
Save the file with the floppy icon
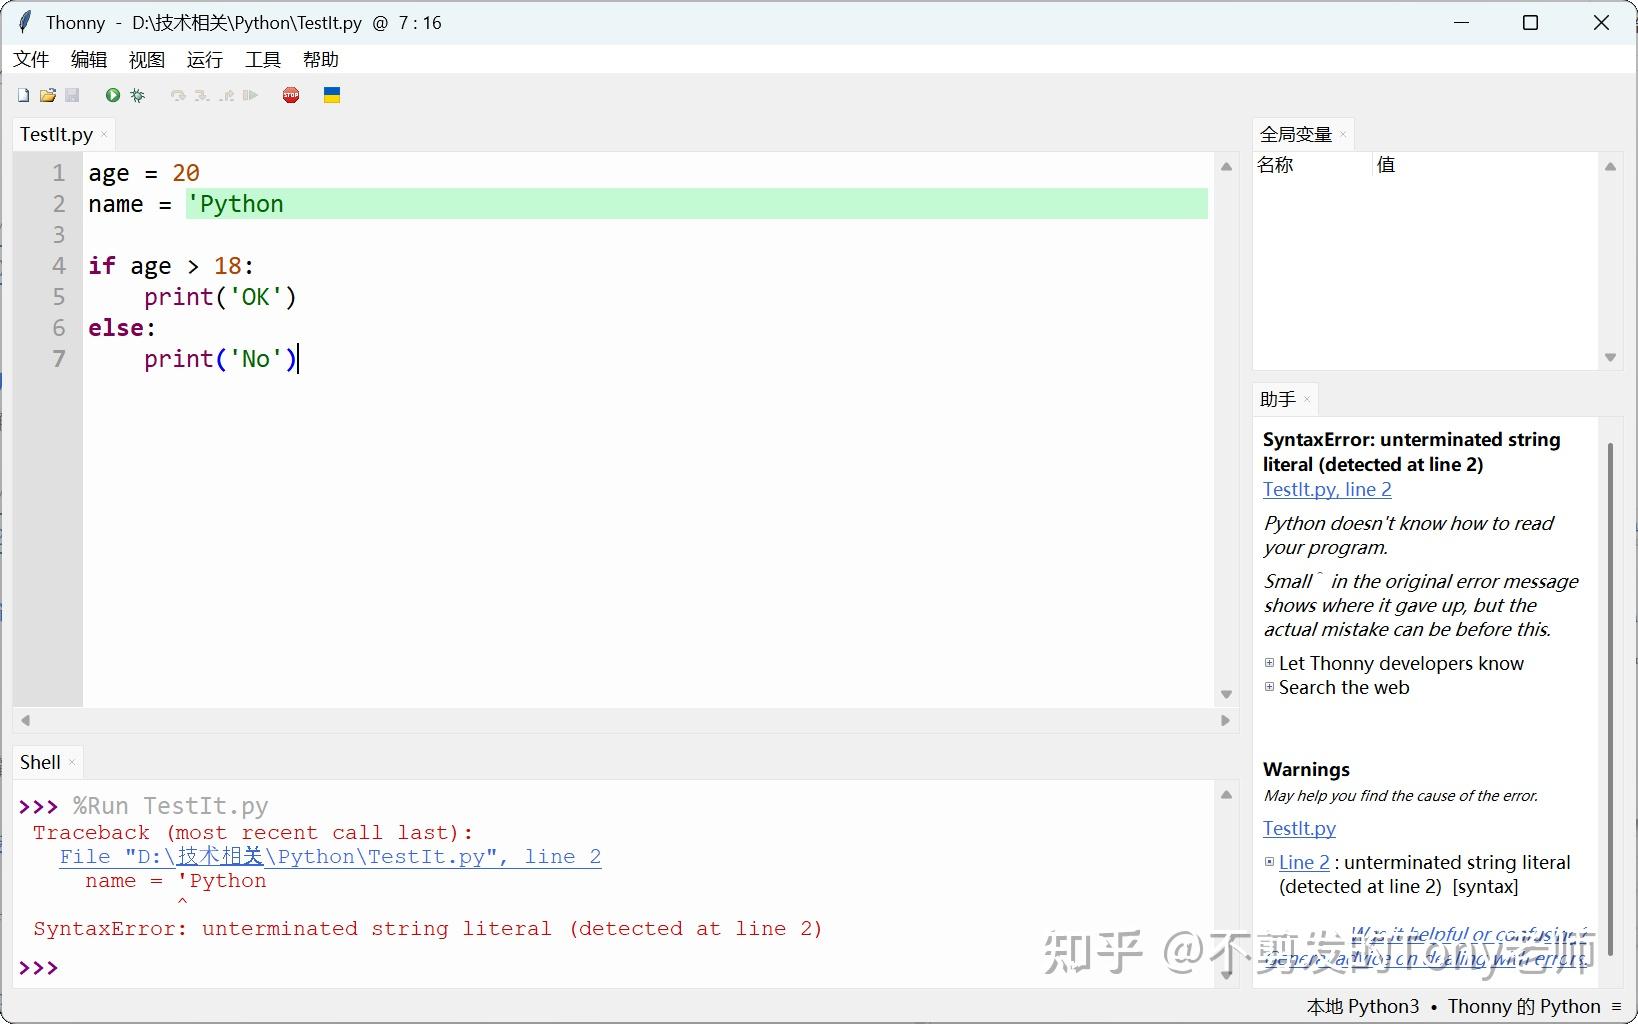pos(72,95)
